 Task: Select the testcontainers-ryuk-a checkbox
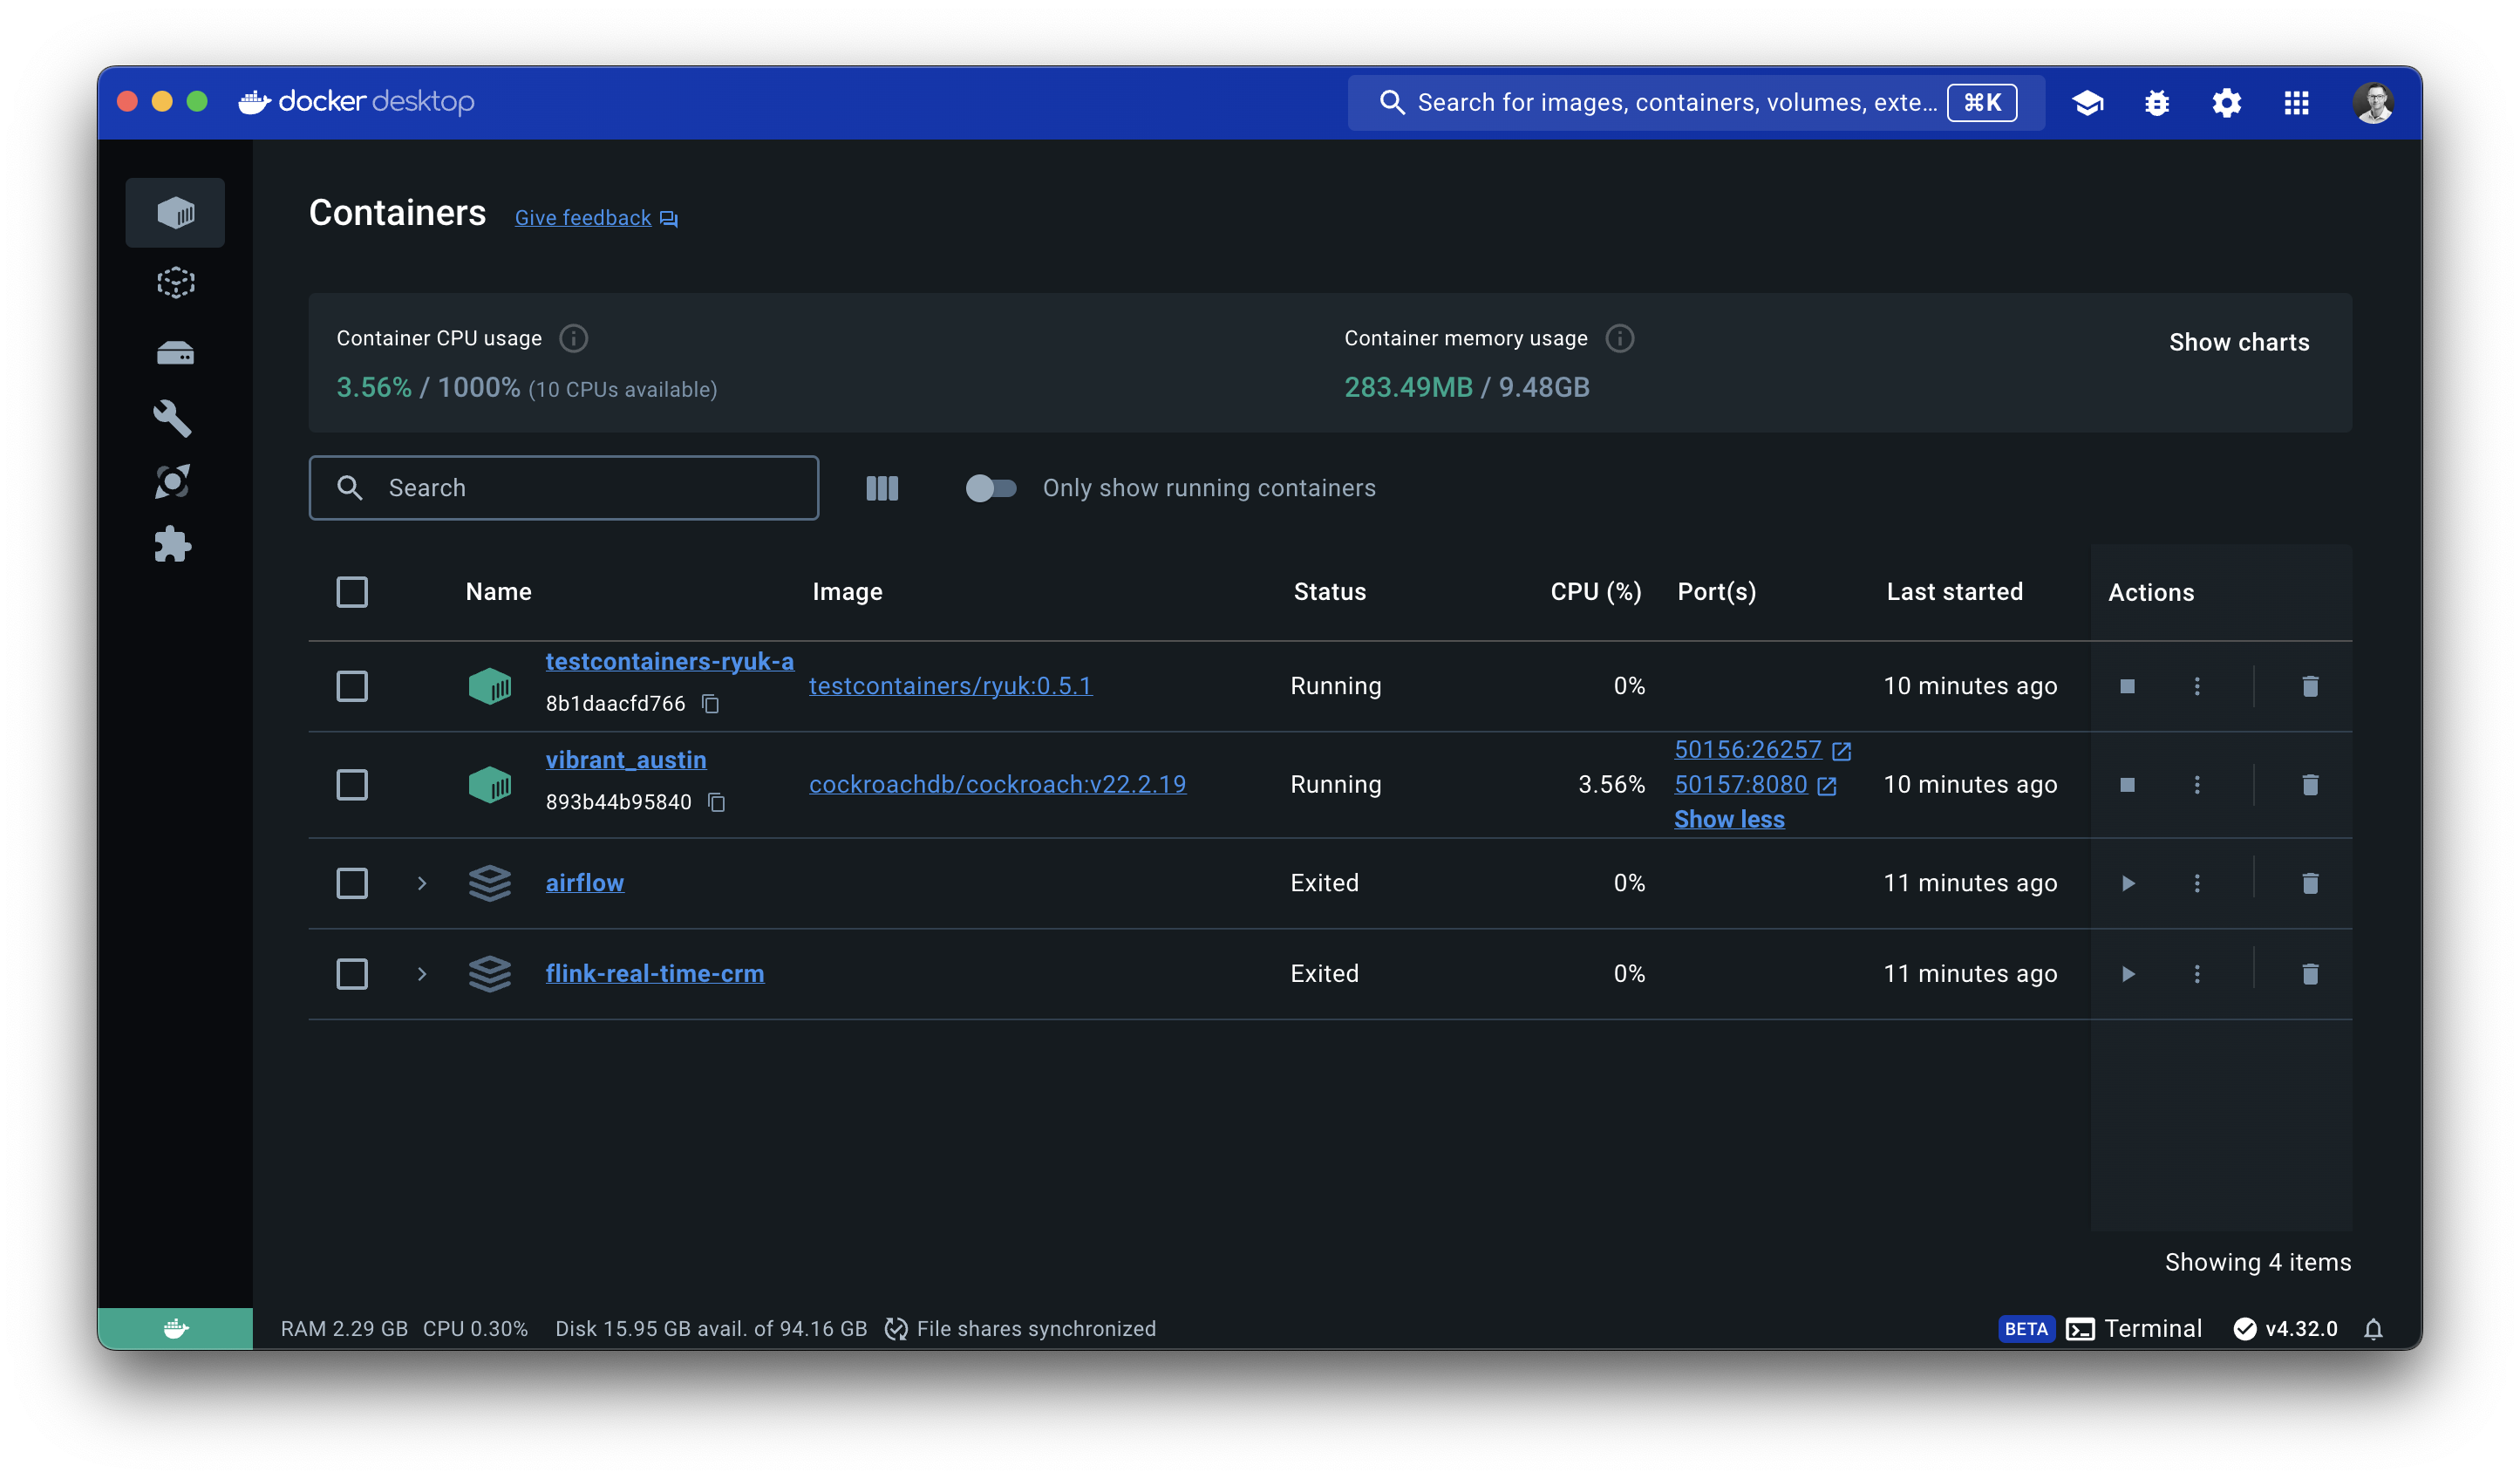[x=352, y=685]
